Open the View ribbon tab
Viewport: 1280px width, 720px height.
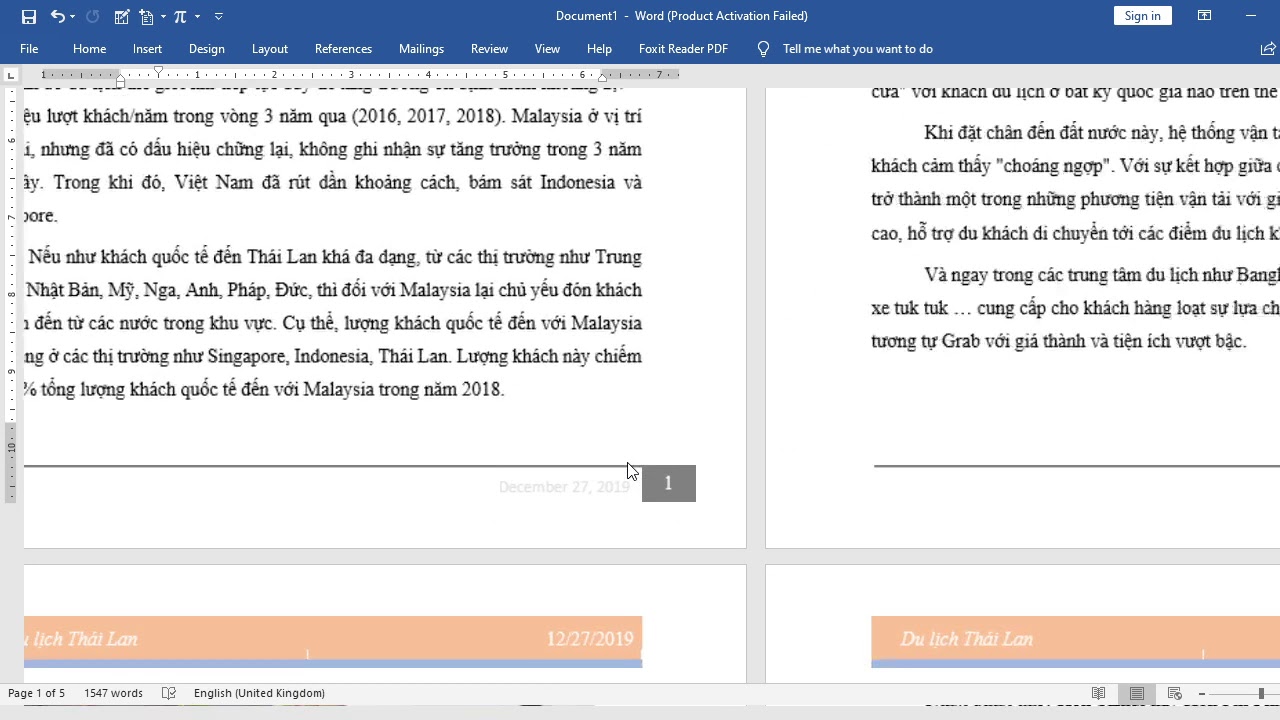547,49
